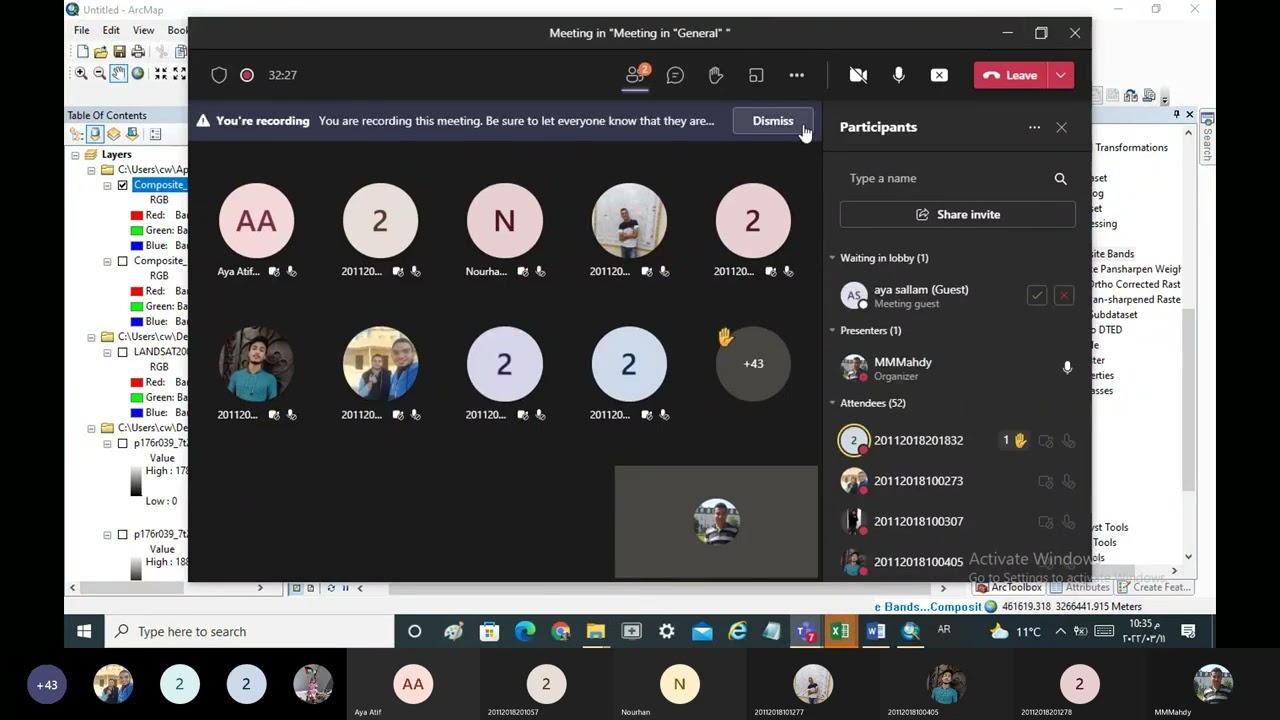This screenshot has height=720, width=1280.
Task: Select the Zoom Out tool in ArcMap
Action: click(x=99, y=73)
